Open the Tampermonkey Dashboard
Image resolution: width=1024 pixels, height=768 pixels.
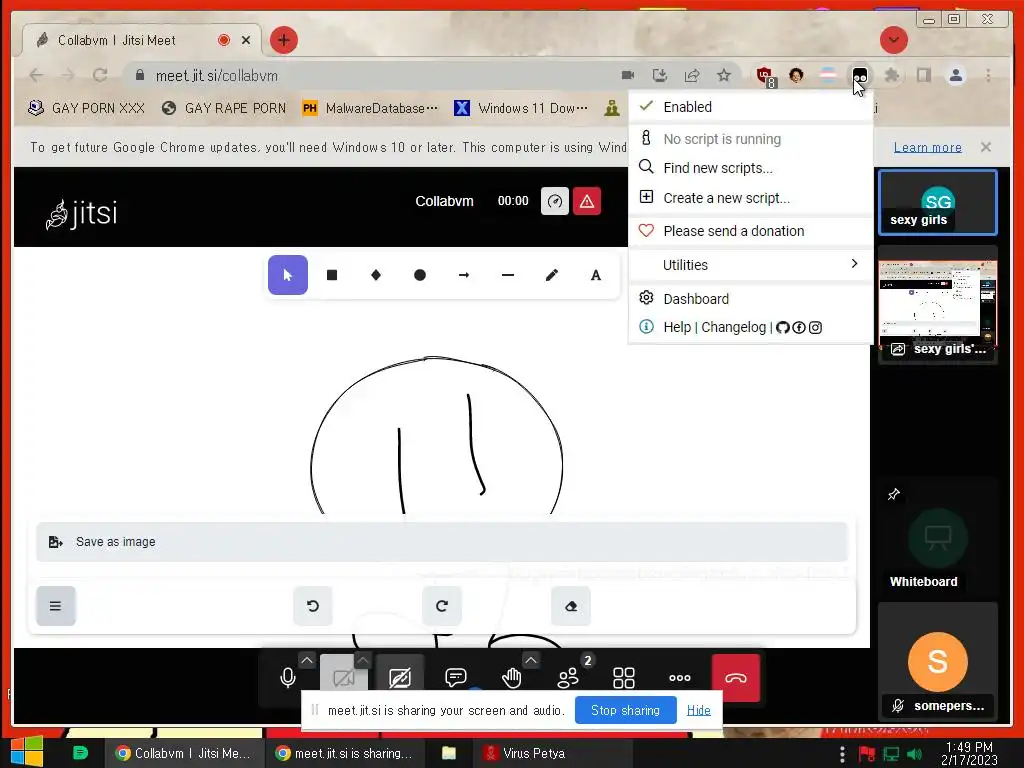(750, 298)
